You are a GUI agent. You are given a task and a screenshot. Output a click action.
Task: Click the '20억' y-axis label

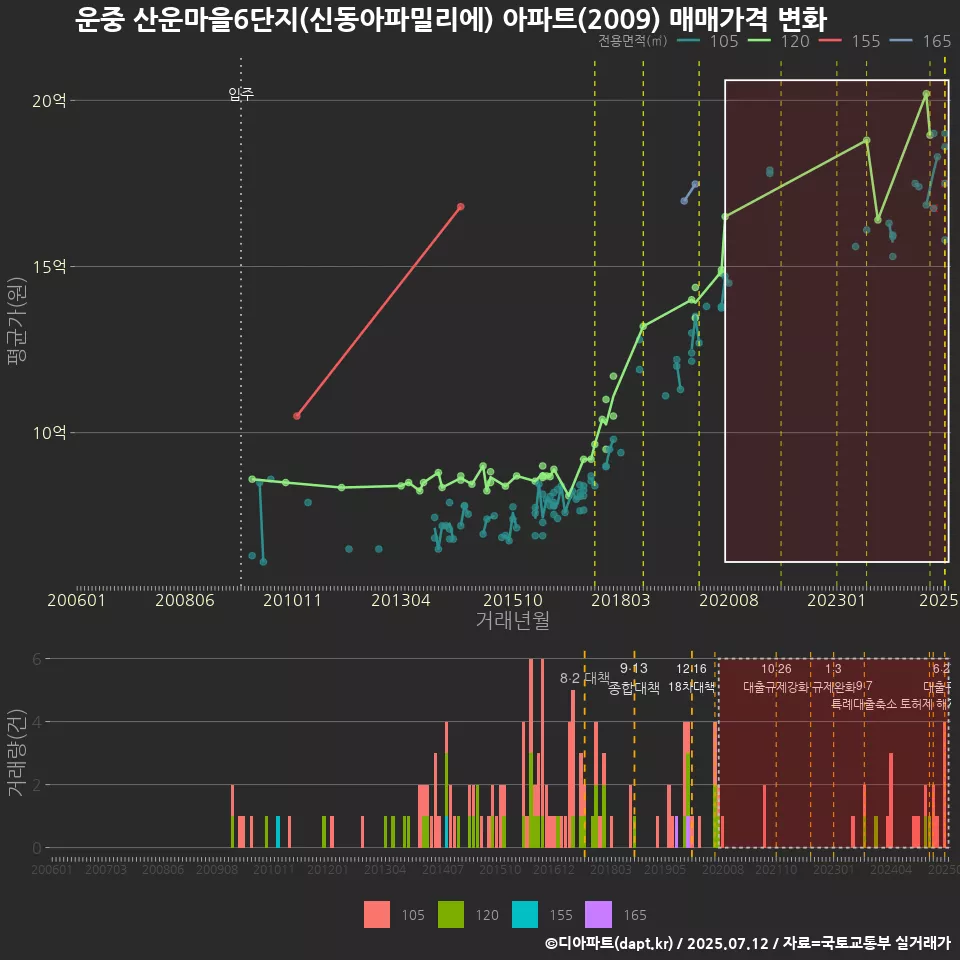pyautogui.click(x=49, y=100)
